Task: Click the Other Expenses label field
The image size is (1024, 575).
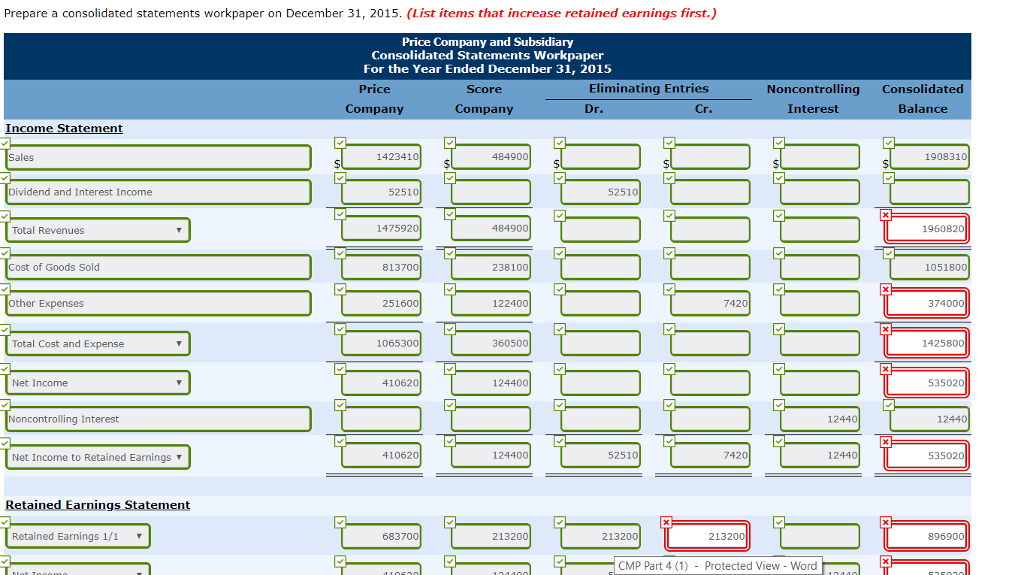Action: (x=158, y=303)
